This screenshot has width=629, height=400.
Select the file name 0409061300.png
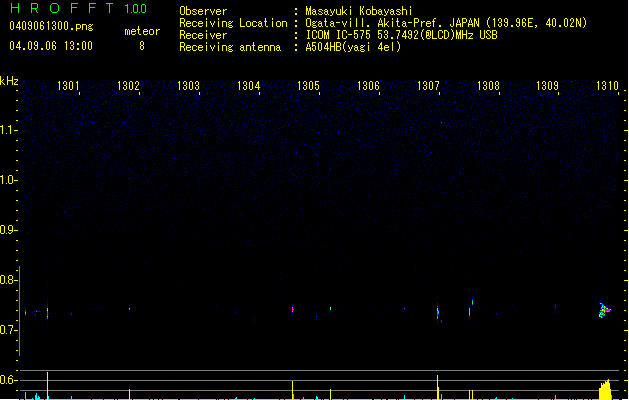pos(51,26)
